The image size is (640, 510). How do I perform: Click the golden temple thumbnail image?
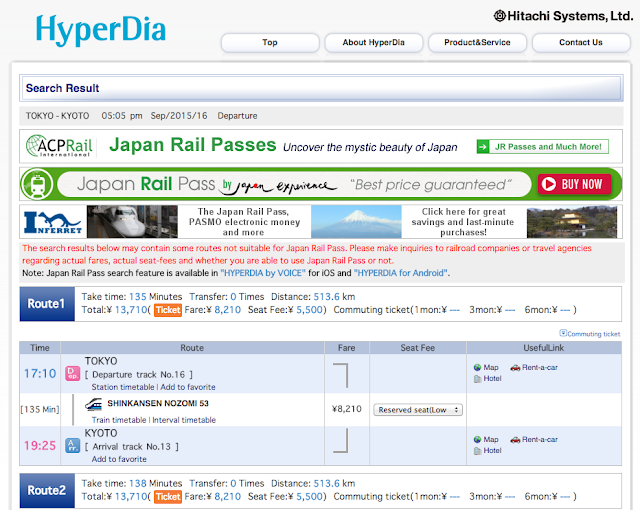coord(572,222)
